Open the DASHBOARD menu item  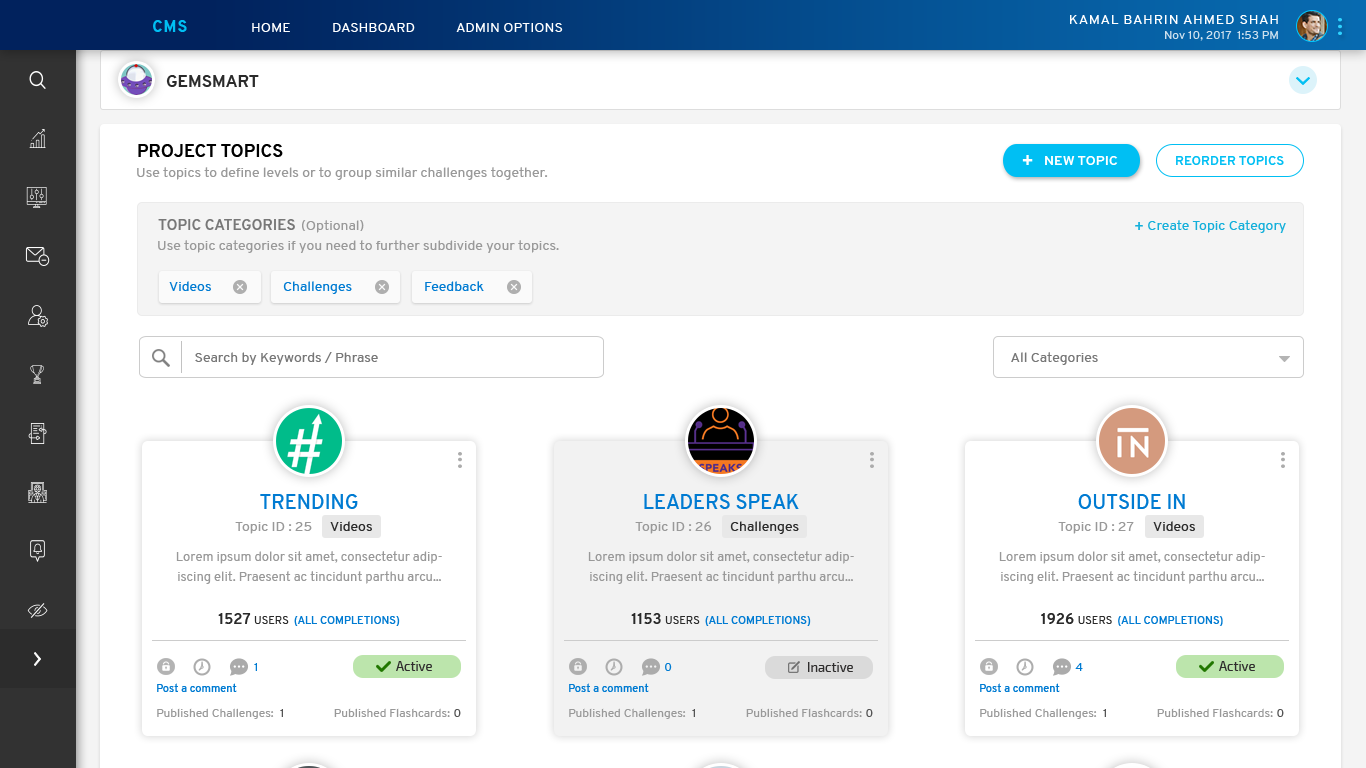click(x=373, y=28)
